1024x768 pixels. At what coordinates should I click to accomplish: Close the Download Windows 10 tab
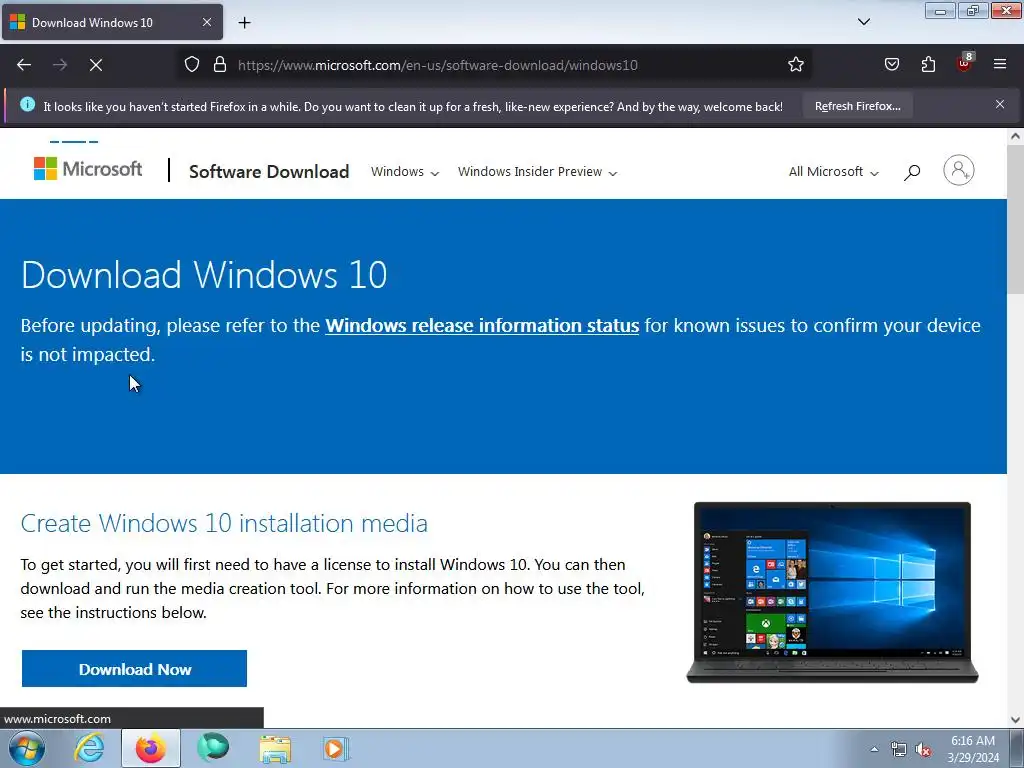click(206, 22)
